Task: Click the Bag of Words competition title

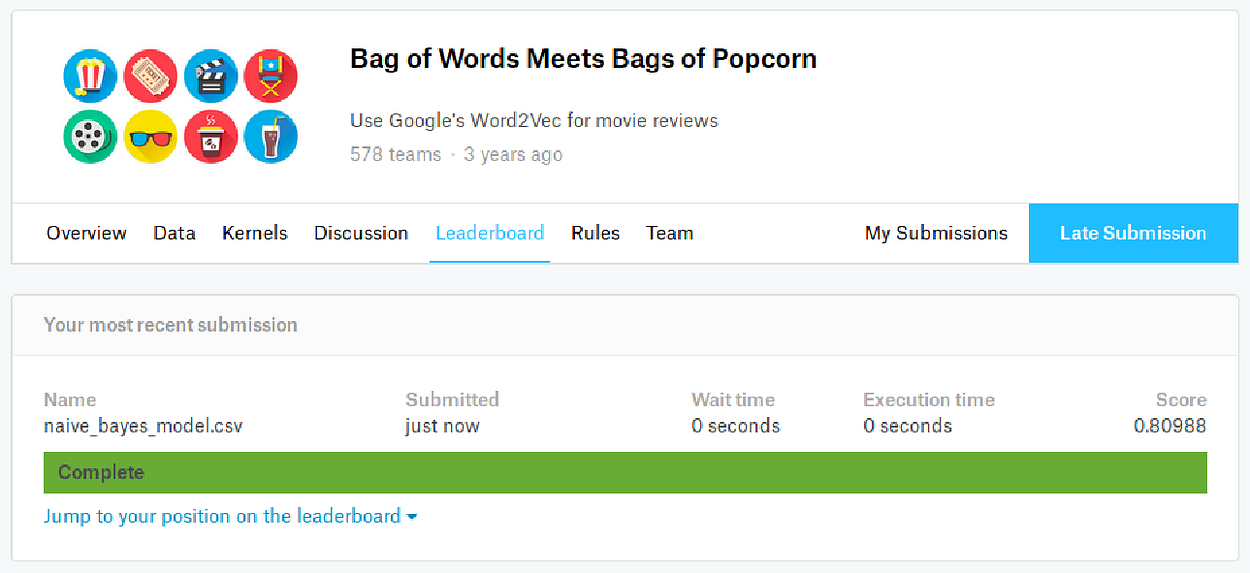Action: coord(583,59)
